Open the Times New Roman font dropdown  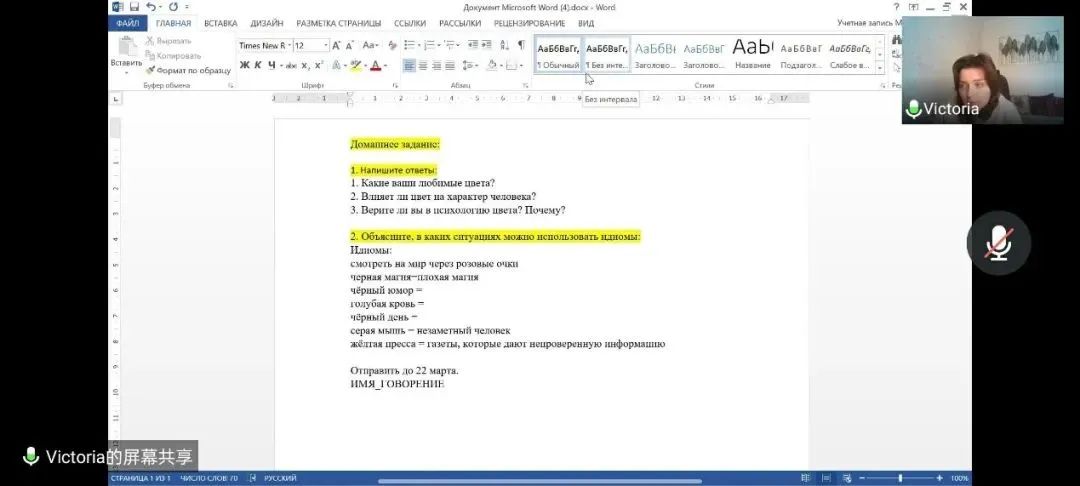point(264,45)
